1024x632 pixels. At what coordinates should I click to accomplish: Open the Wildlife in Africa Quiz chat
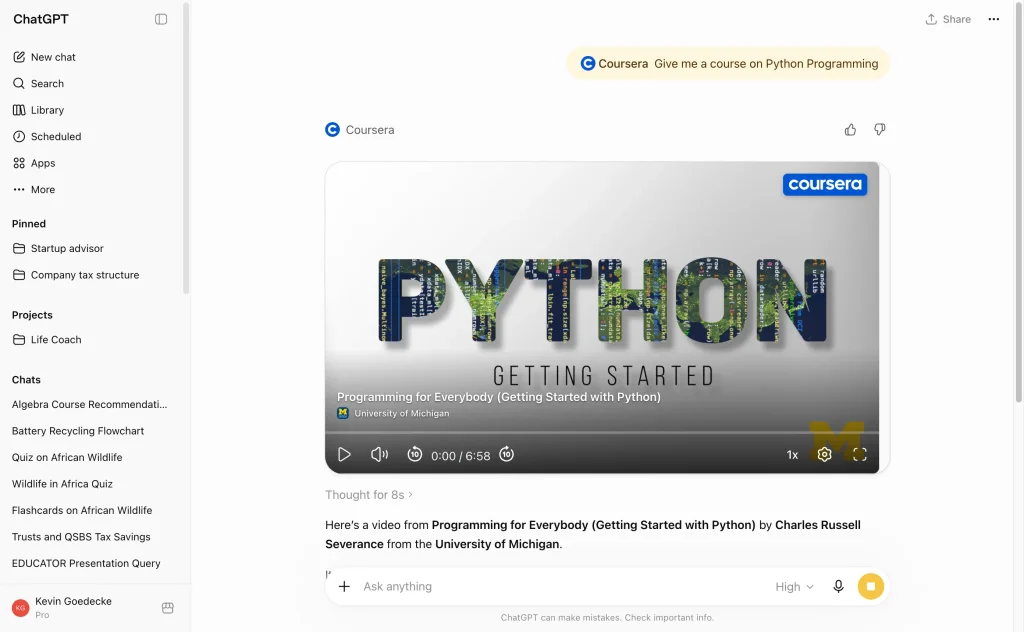(x=62, y=484)
